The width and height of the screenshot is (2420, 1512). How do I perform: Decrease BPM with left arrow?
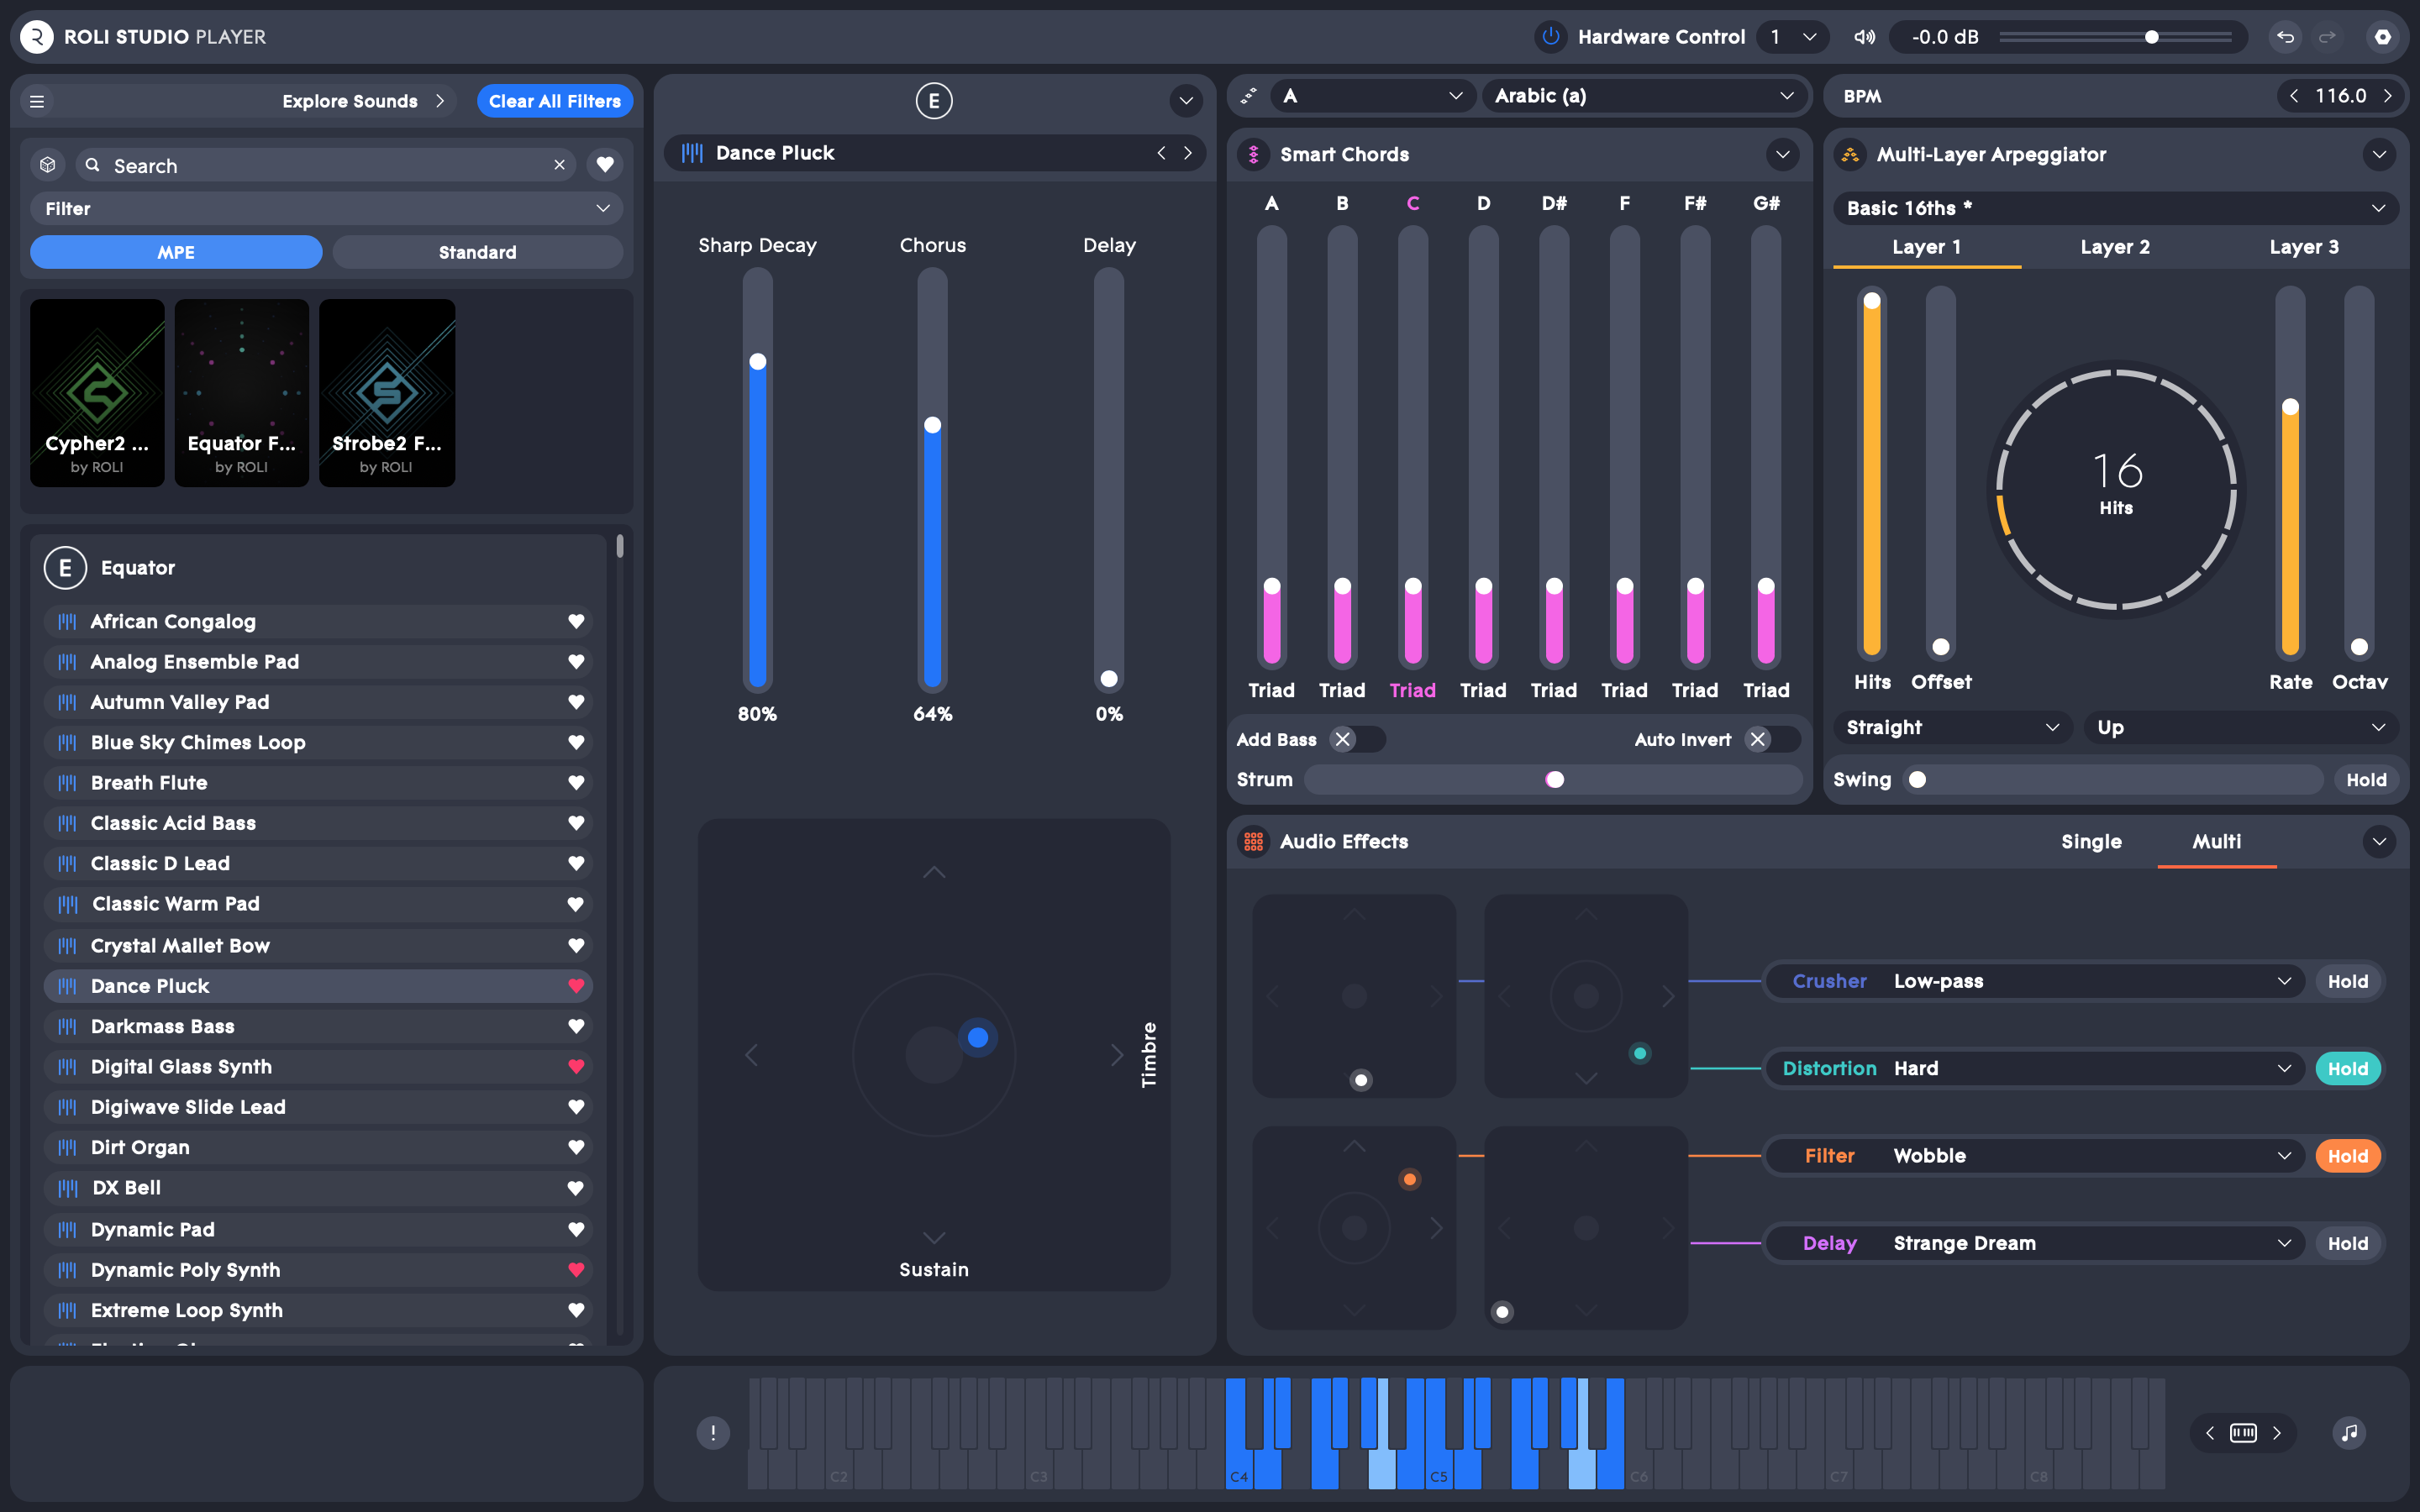coord(2294,96)
